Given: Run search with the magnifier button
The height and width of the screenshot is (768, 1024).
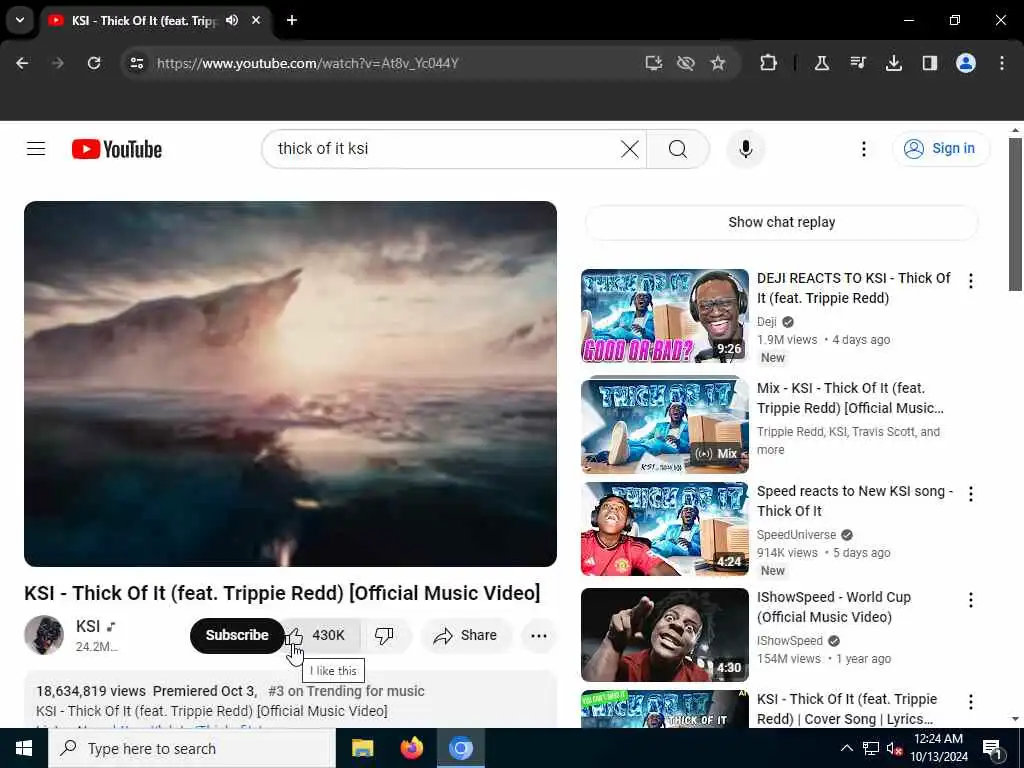Looking at the screenshot, I should (x=678, y=149).
